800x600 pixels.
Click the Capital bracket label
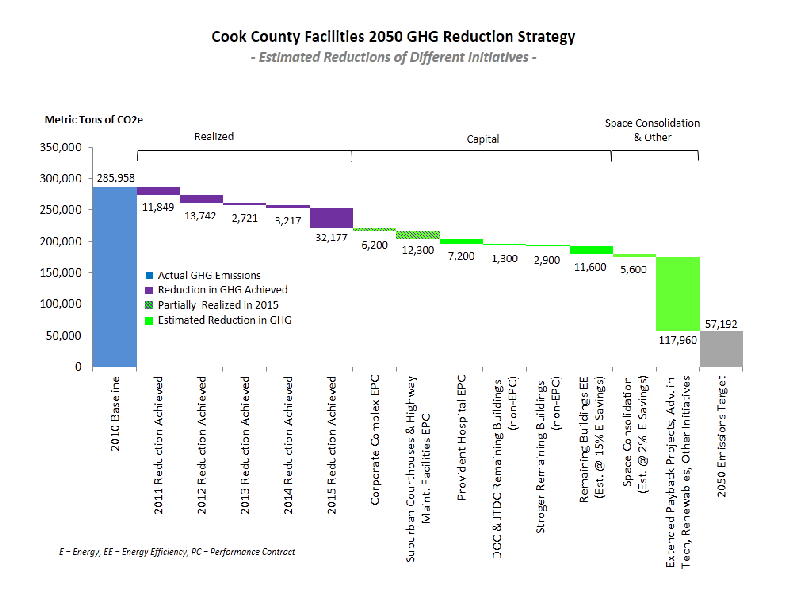(x=483, y=139)
